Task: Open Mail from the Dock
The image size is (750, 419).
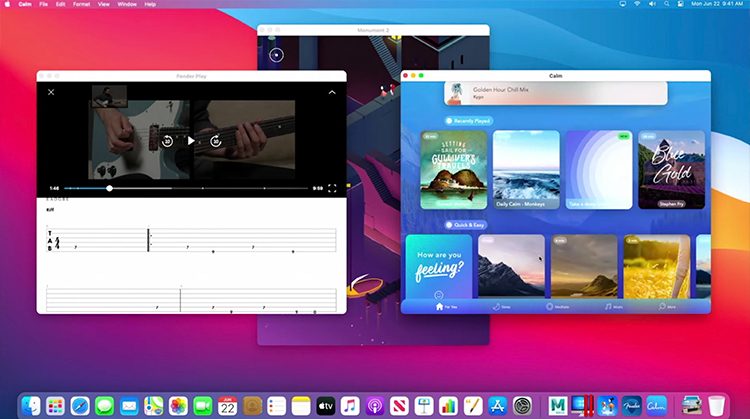Action: click(129, 406)
